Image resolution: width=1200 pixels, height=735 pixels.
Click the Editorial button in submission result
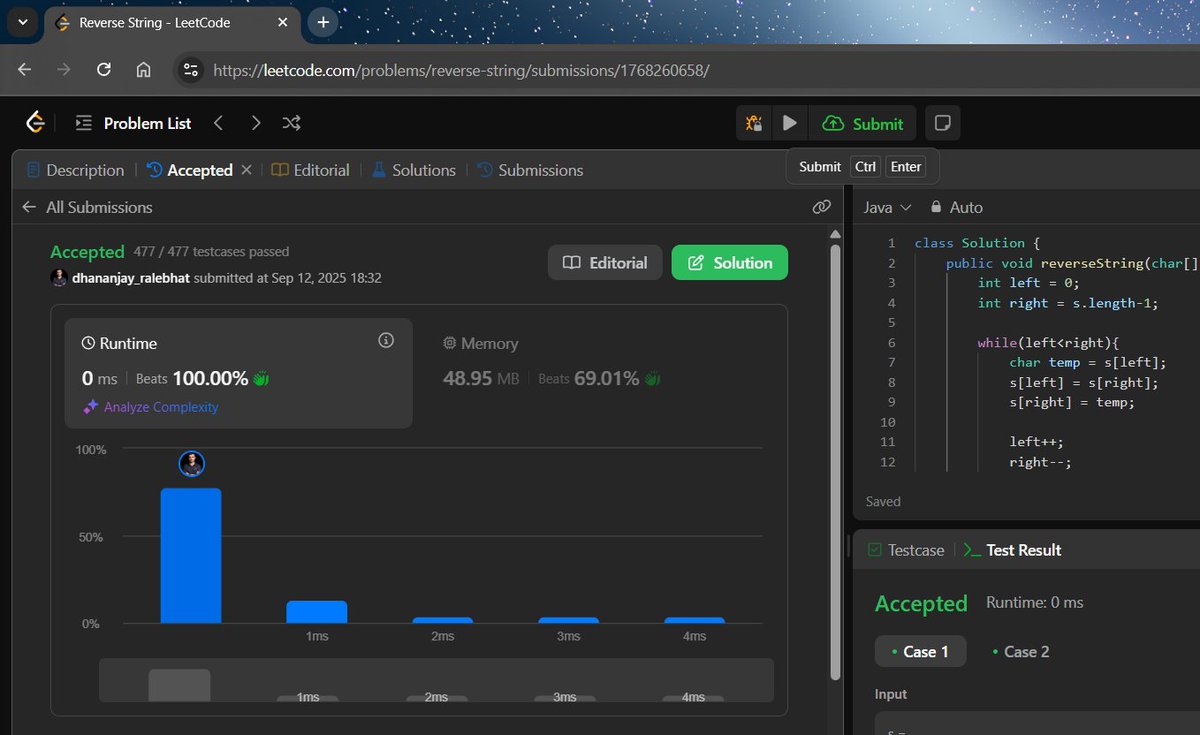coord(605,263)
